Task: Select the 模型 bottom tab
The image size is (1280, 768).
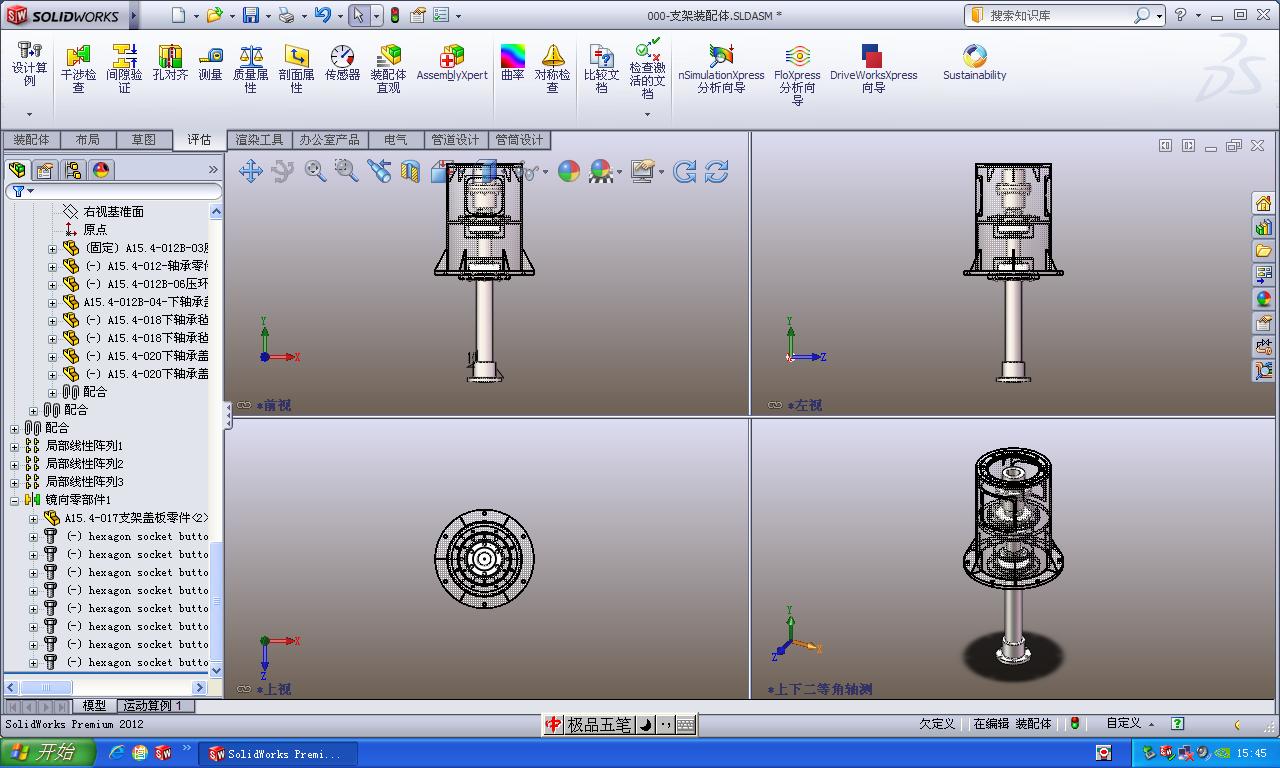Action: 94,706
